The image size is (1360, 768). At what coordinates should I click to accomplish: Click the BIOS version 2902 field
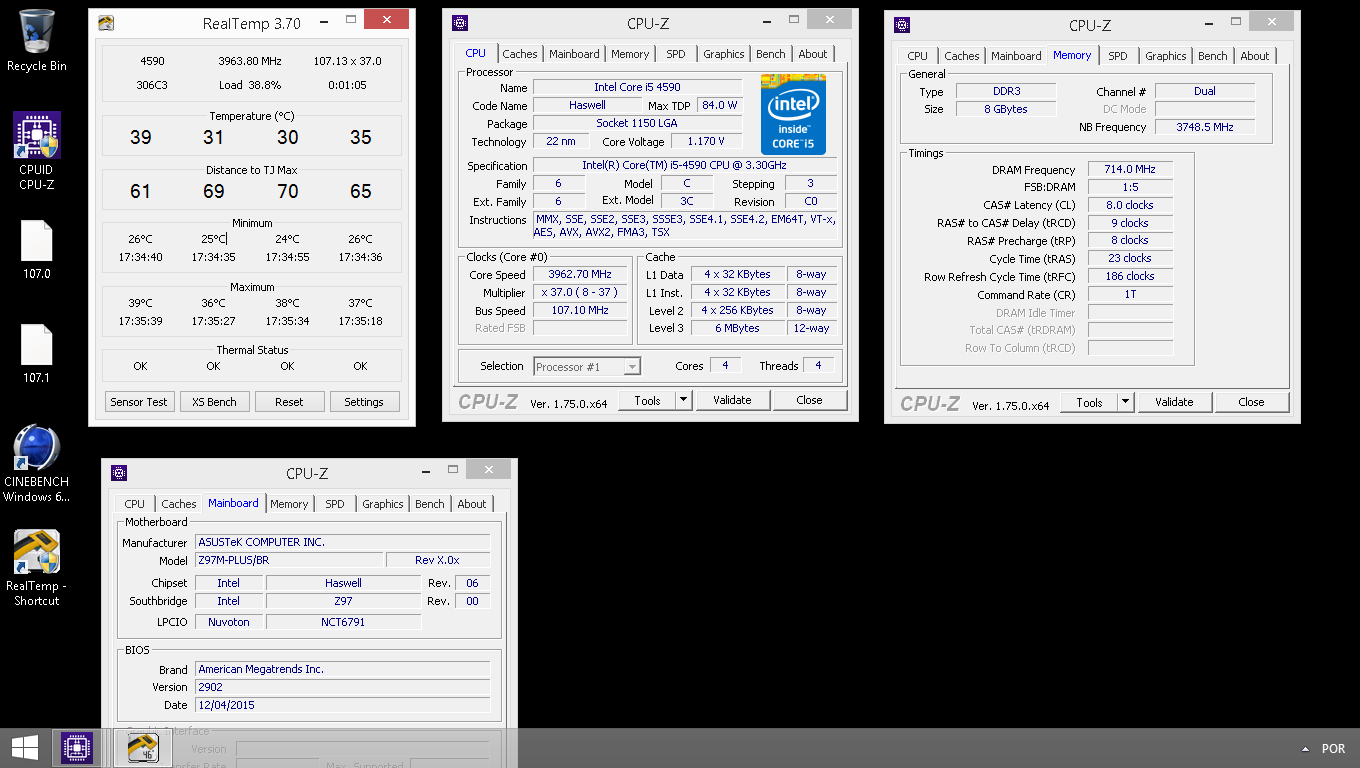point(343,687)
